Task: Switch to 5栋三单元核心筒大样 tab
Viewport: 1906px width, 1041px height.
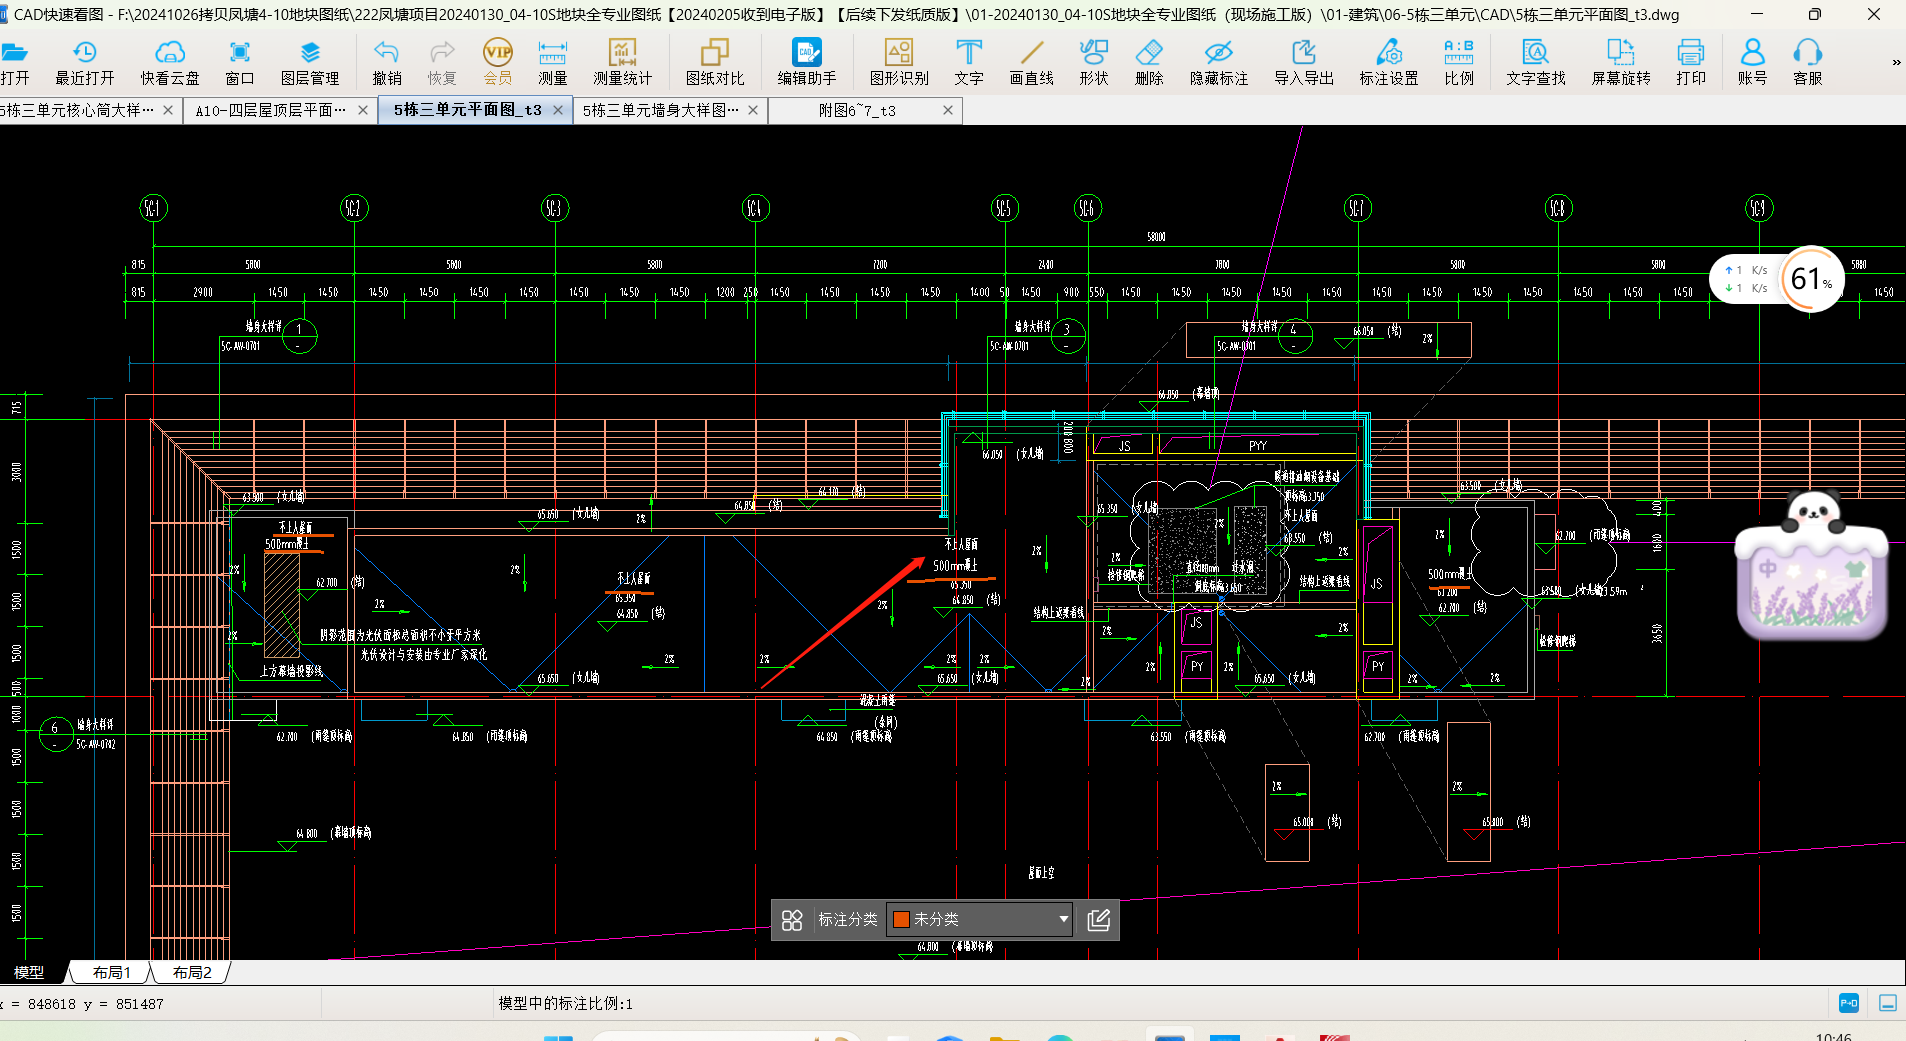Action: tap(78, 110)
